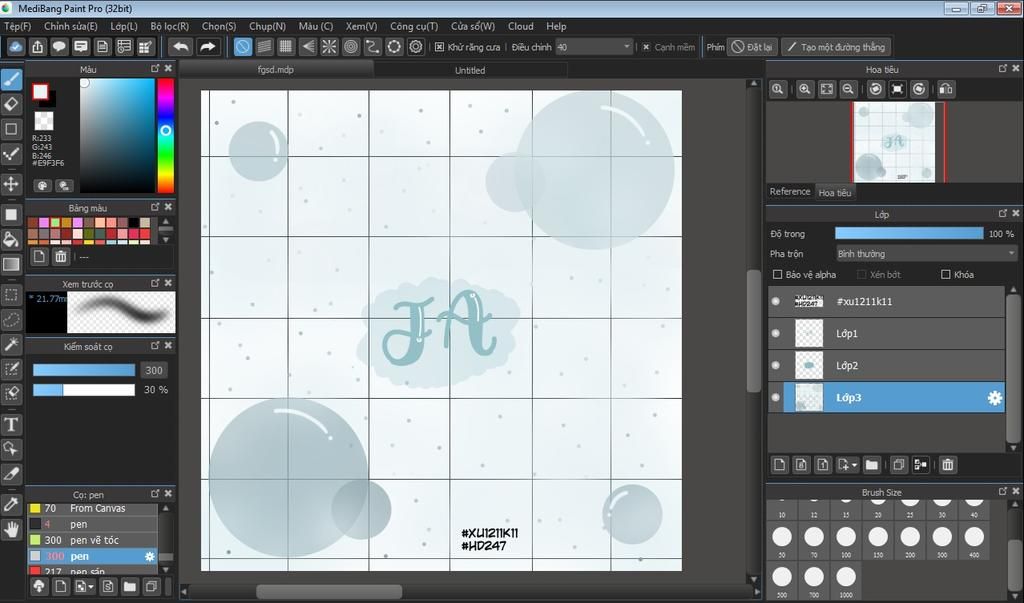This screenshot has width=1024, height=603.
Task: Zoom in on the navigator panel
Action: tap(805, 90)
